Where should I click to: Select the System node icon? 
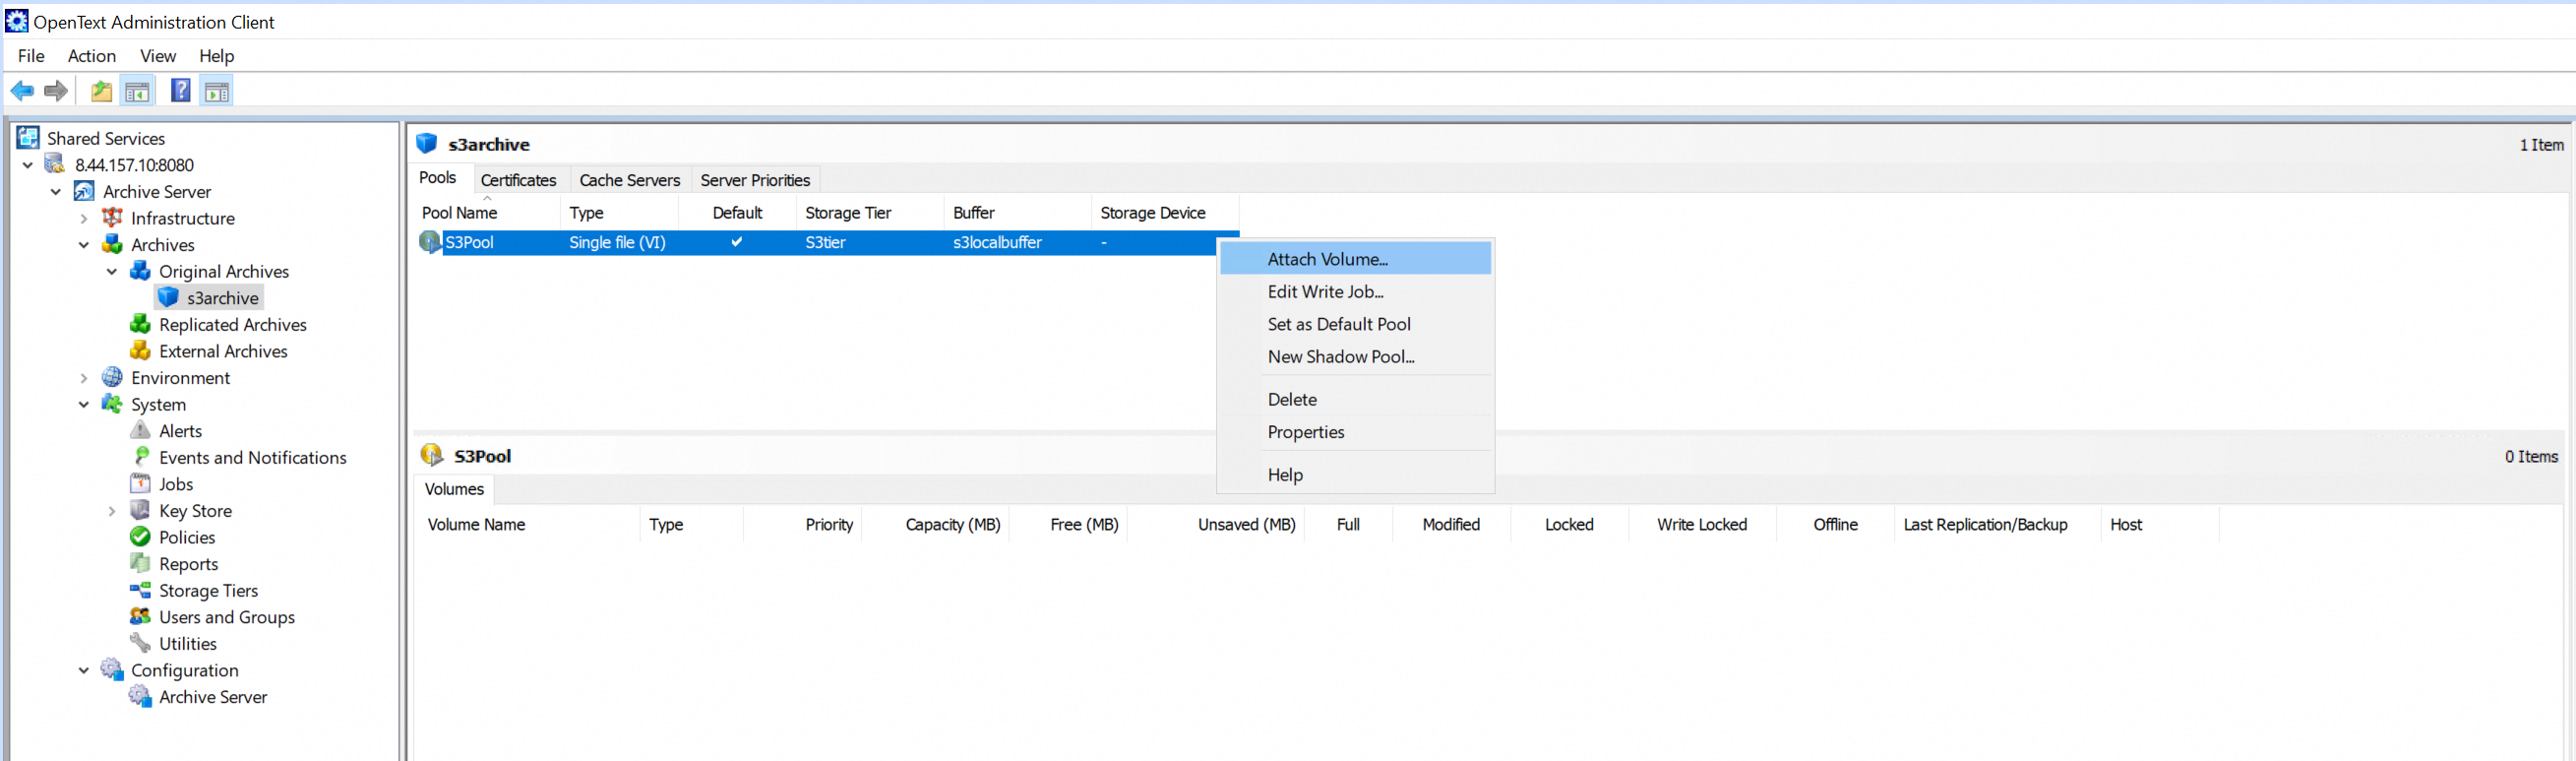tap(112, 404)
